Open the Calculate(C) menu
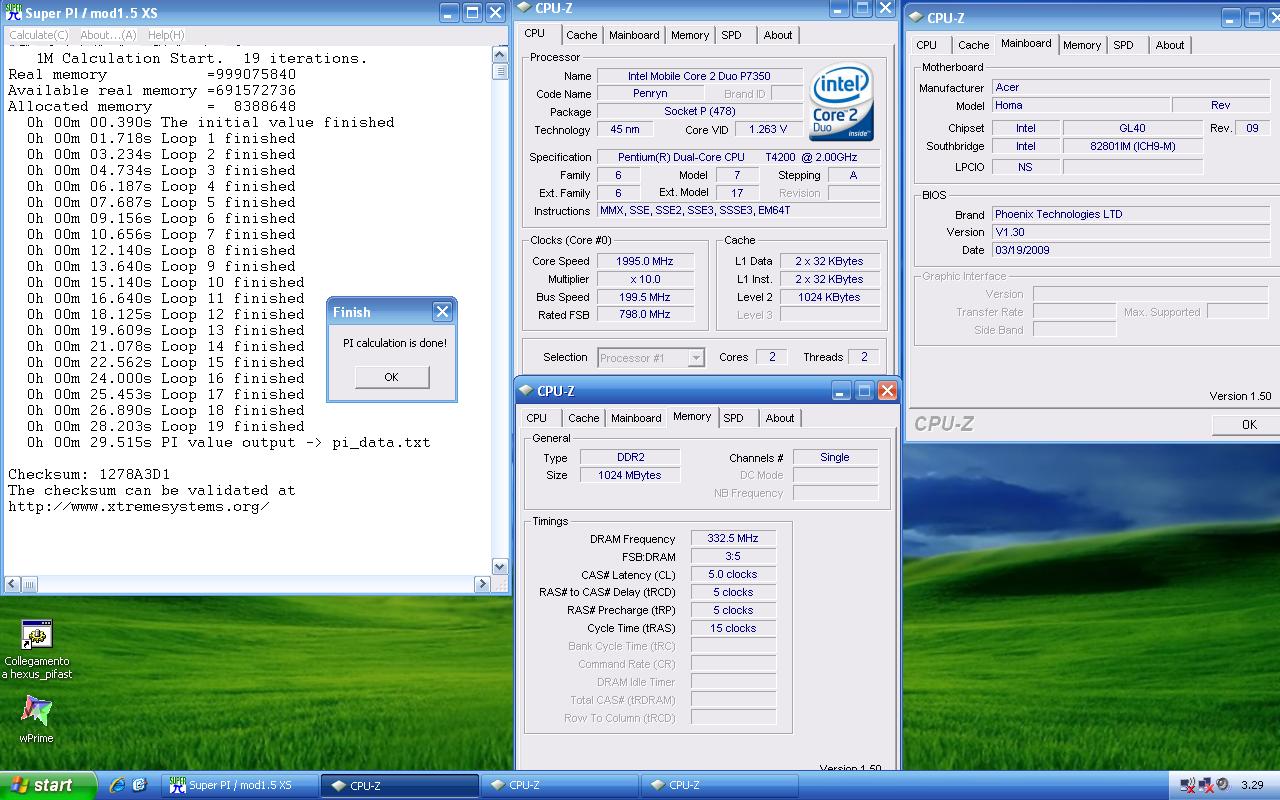 39,35
